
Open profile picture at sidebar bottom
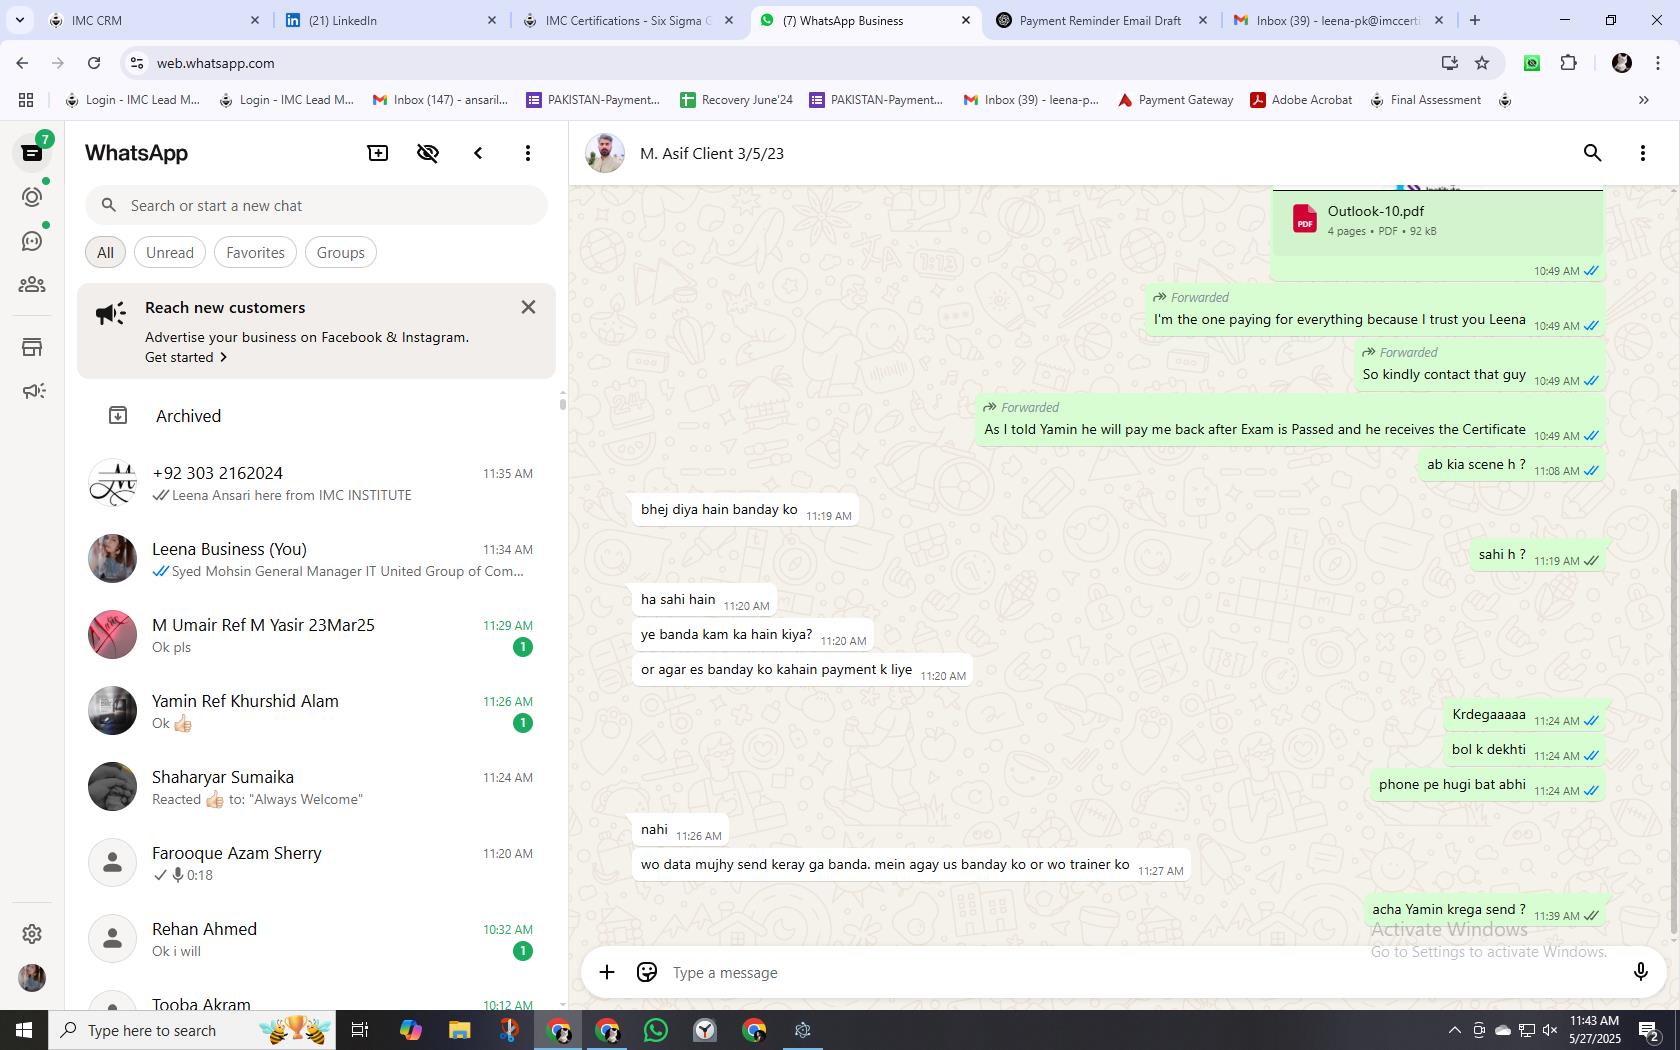pyautogui.click(x=32, y=977)
